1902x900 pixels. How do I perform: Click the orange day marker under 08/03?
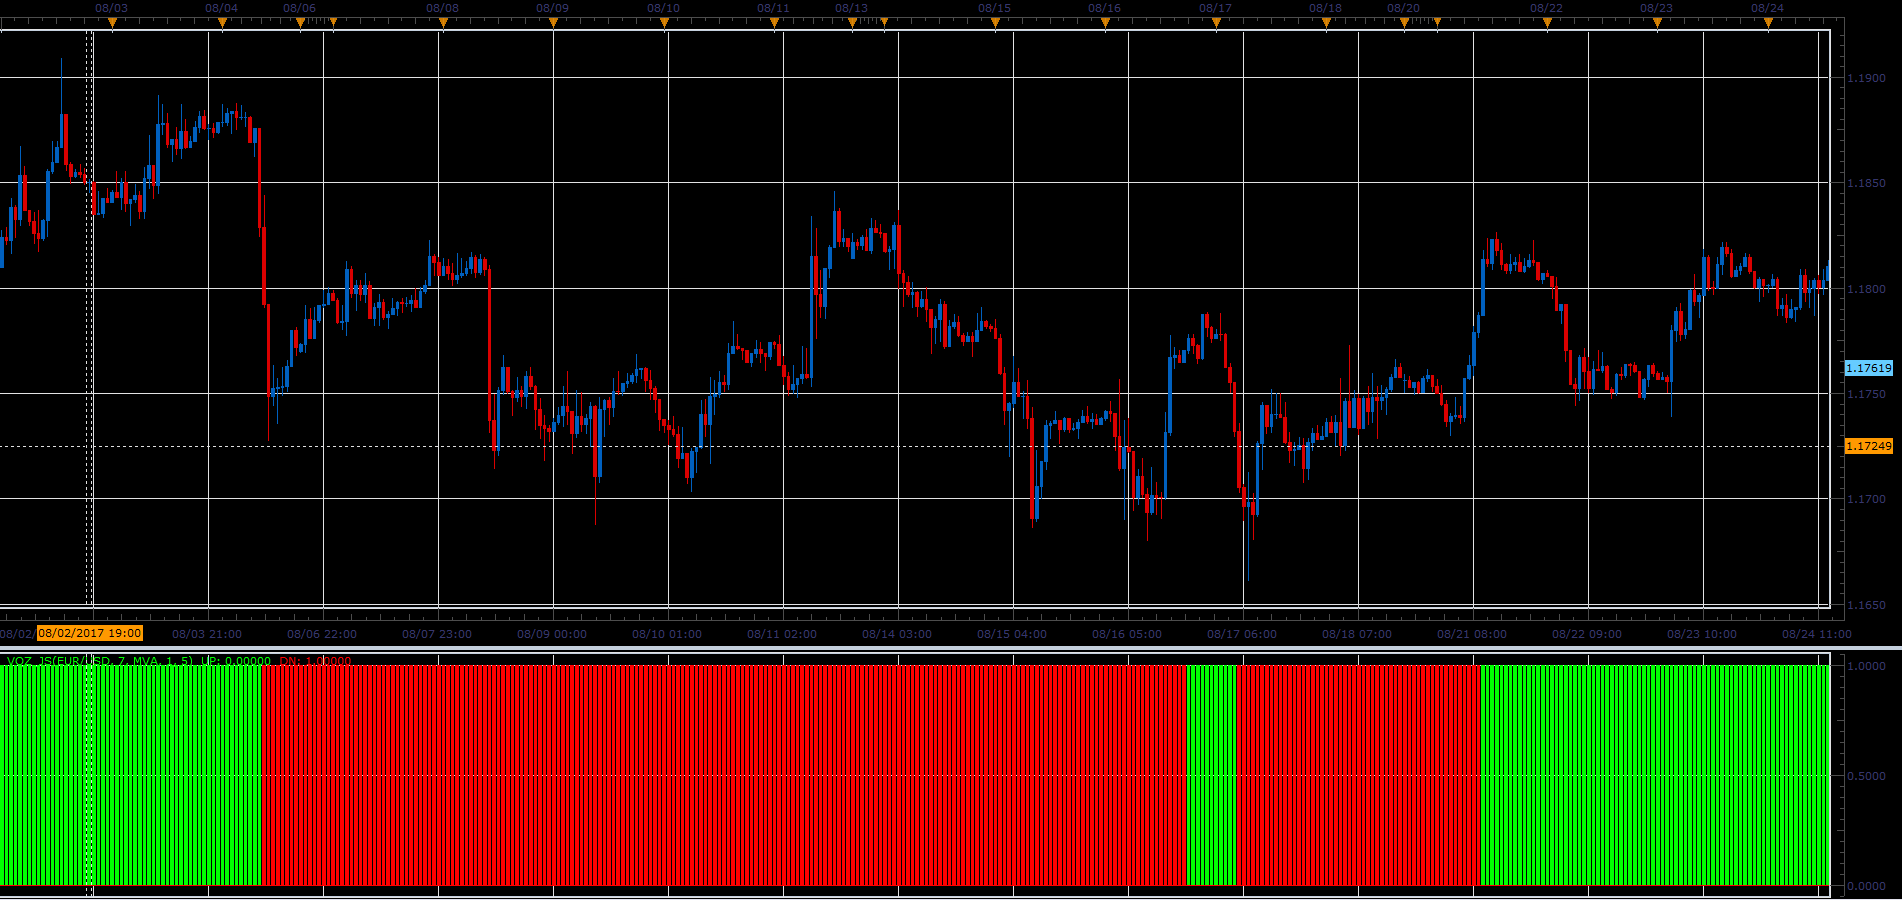point(112,22)
